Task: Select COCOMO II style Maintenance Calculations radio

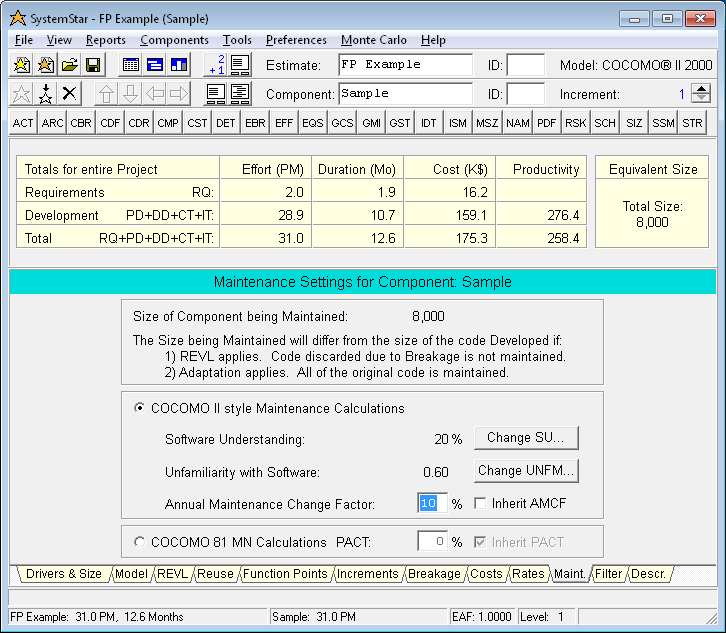Action: (x=139, y=408)
